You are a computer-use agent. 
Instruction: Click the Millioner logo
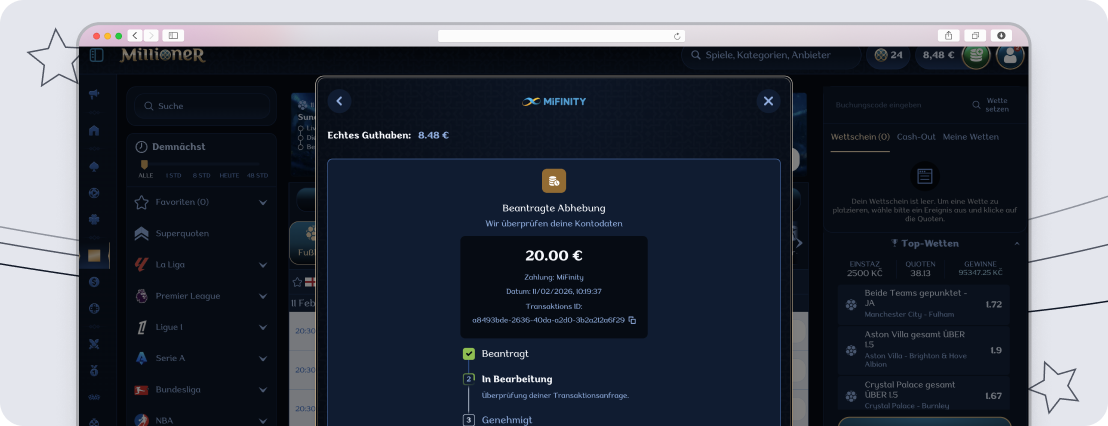(x=163, y=55)
